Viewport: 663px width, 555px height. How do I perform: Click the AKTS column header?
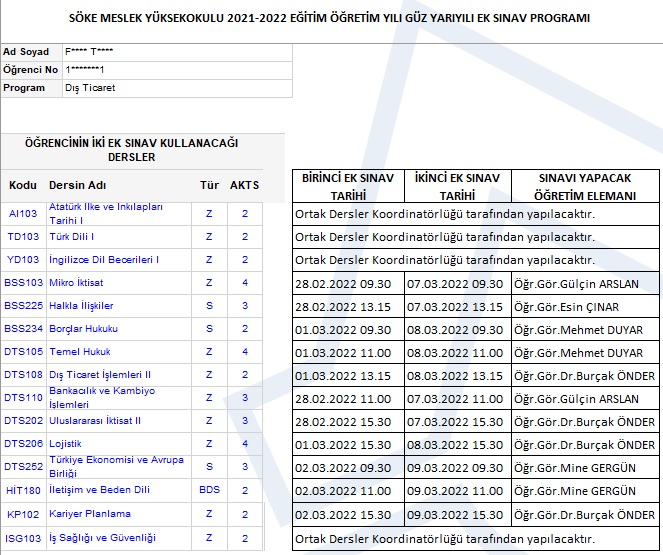point(244,186)
